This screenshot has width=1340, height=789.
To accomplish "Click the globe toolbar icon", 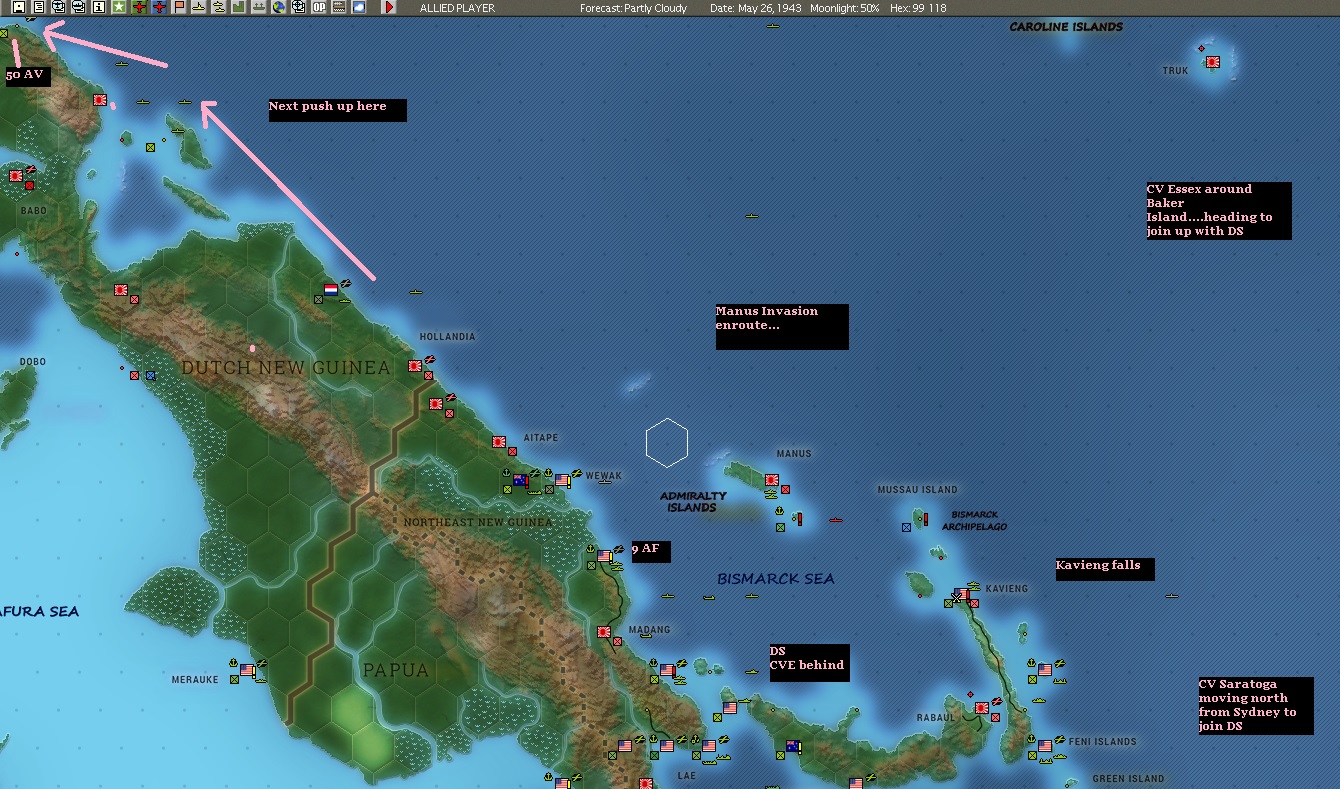I will pyautogui.click(x=278, y=7).
